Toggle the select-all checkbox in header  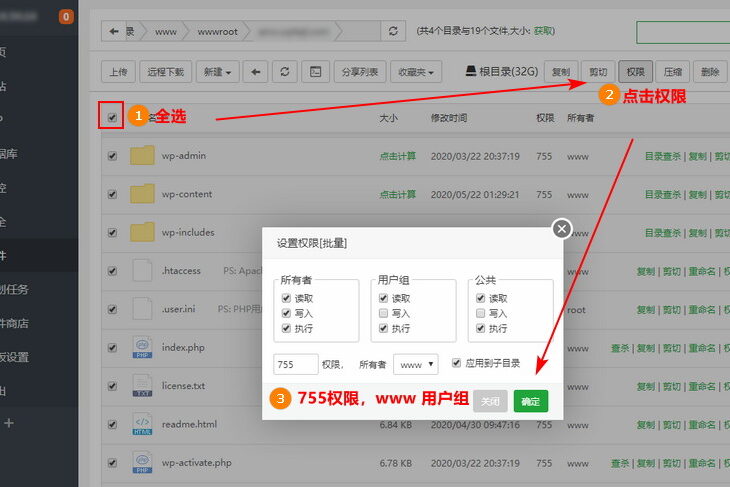(x=112, y=118)
